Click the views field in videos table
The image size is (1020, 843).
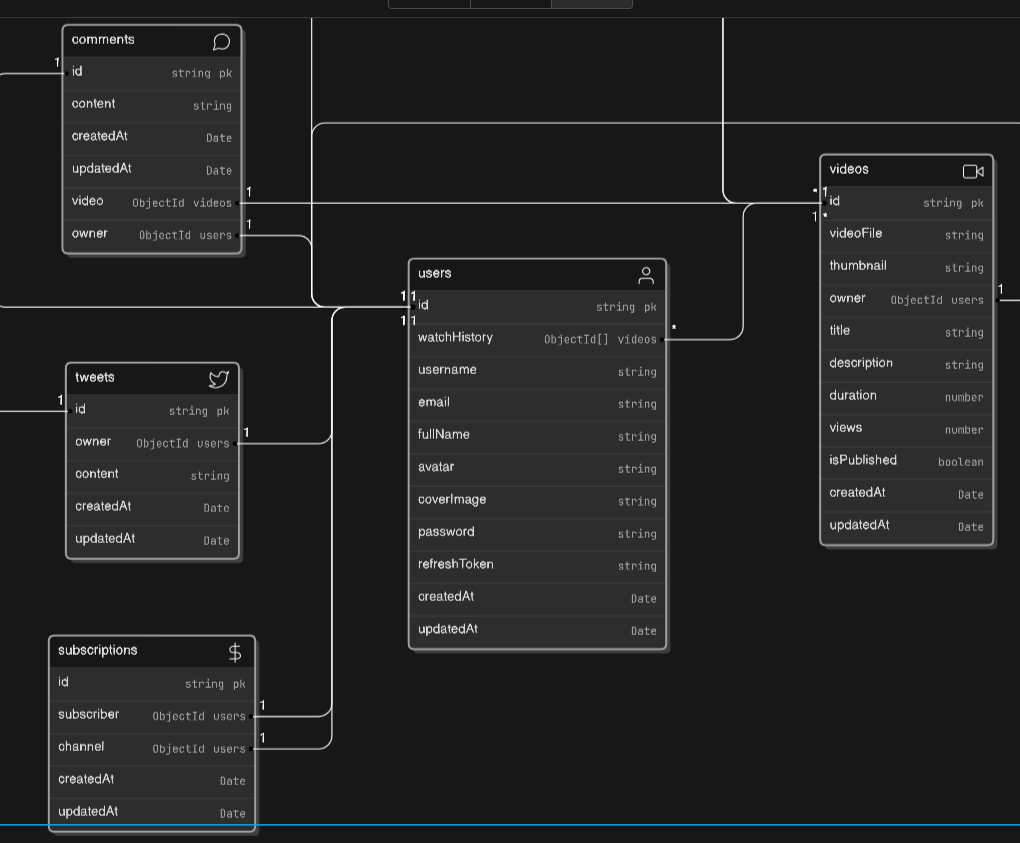click(907, 430)
